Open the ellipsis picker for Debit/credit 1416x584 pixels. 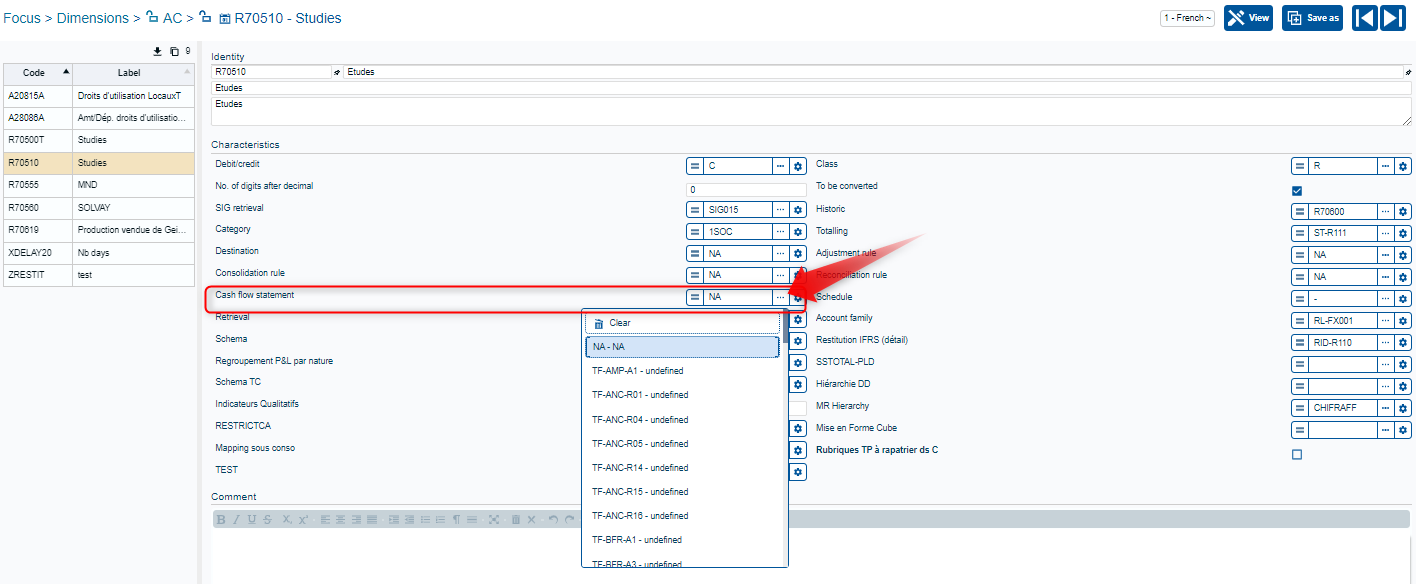[x=781, y=166]
